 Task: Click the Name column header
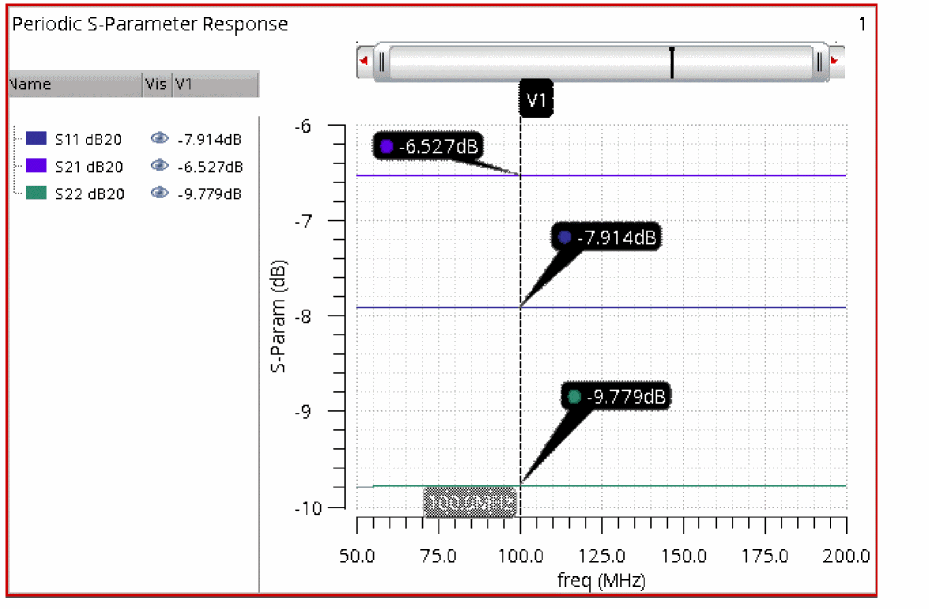(x=75, y=84)
